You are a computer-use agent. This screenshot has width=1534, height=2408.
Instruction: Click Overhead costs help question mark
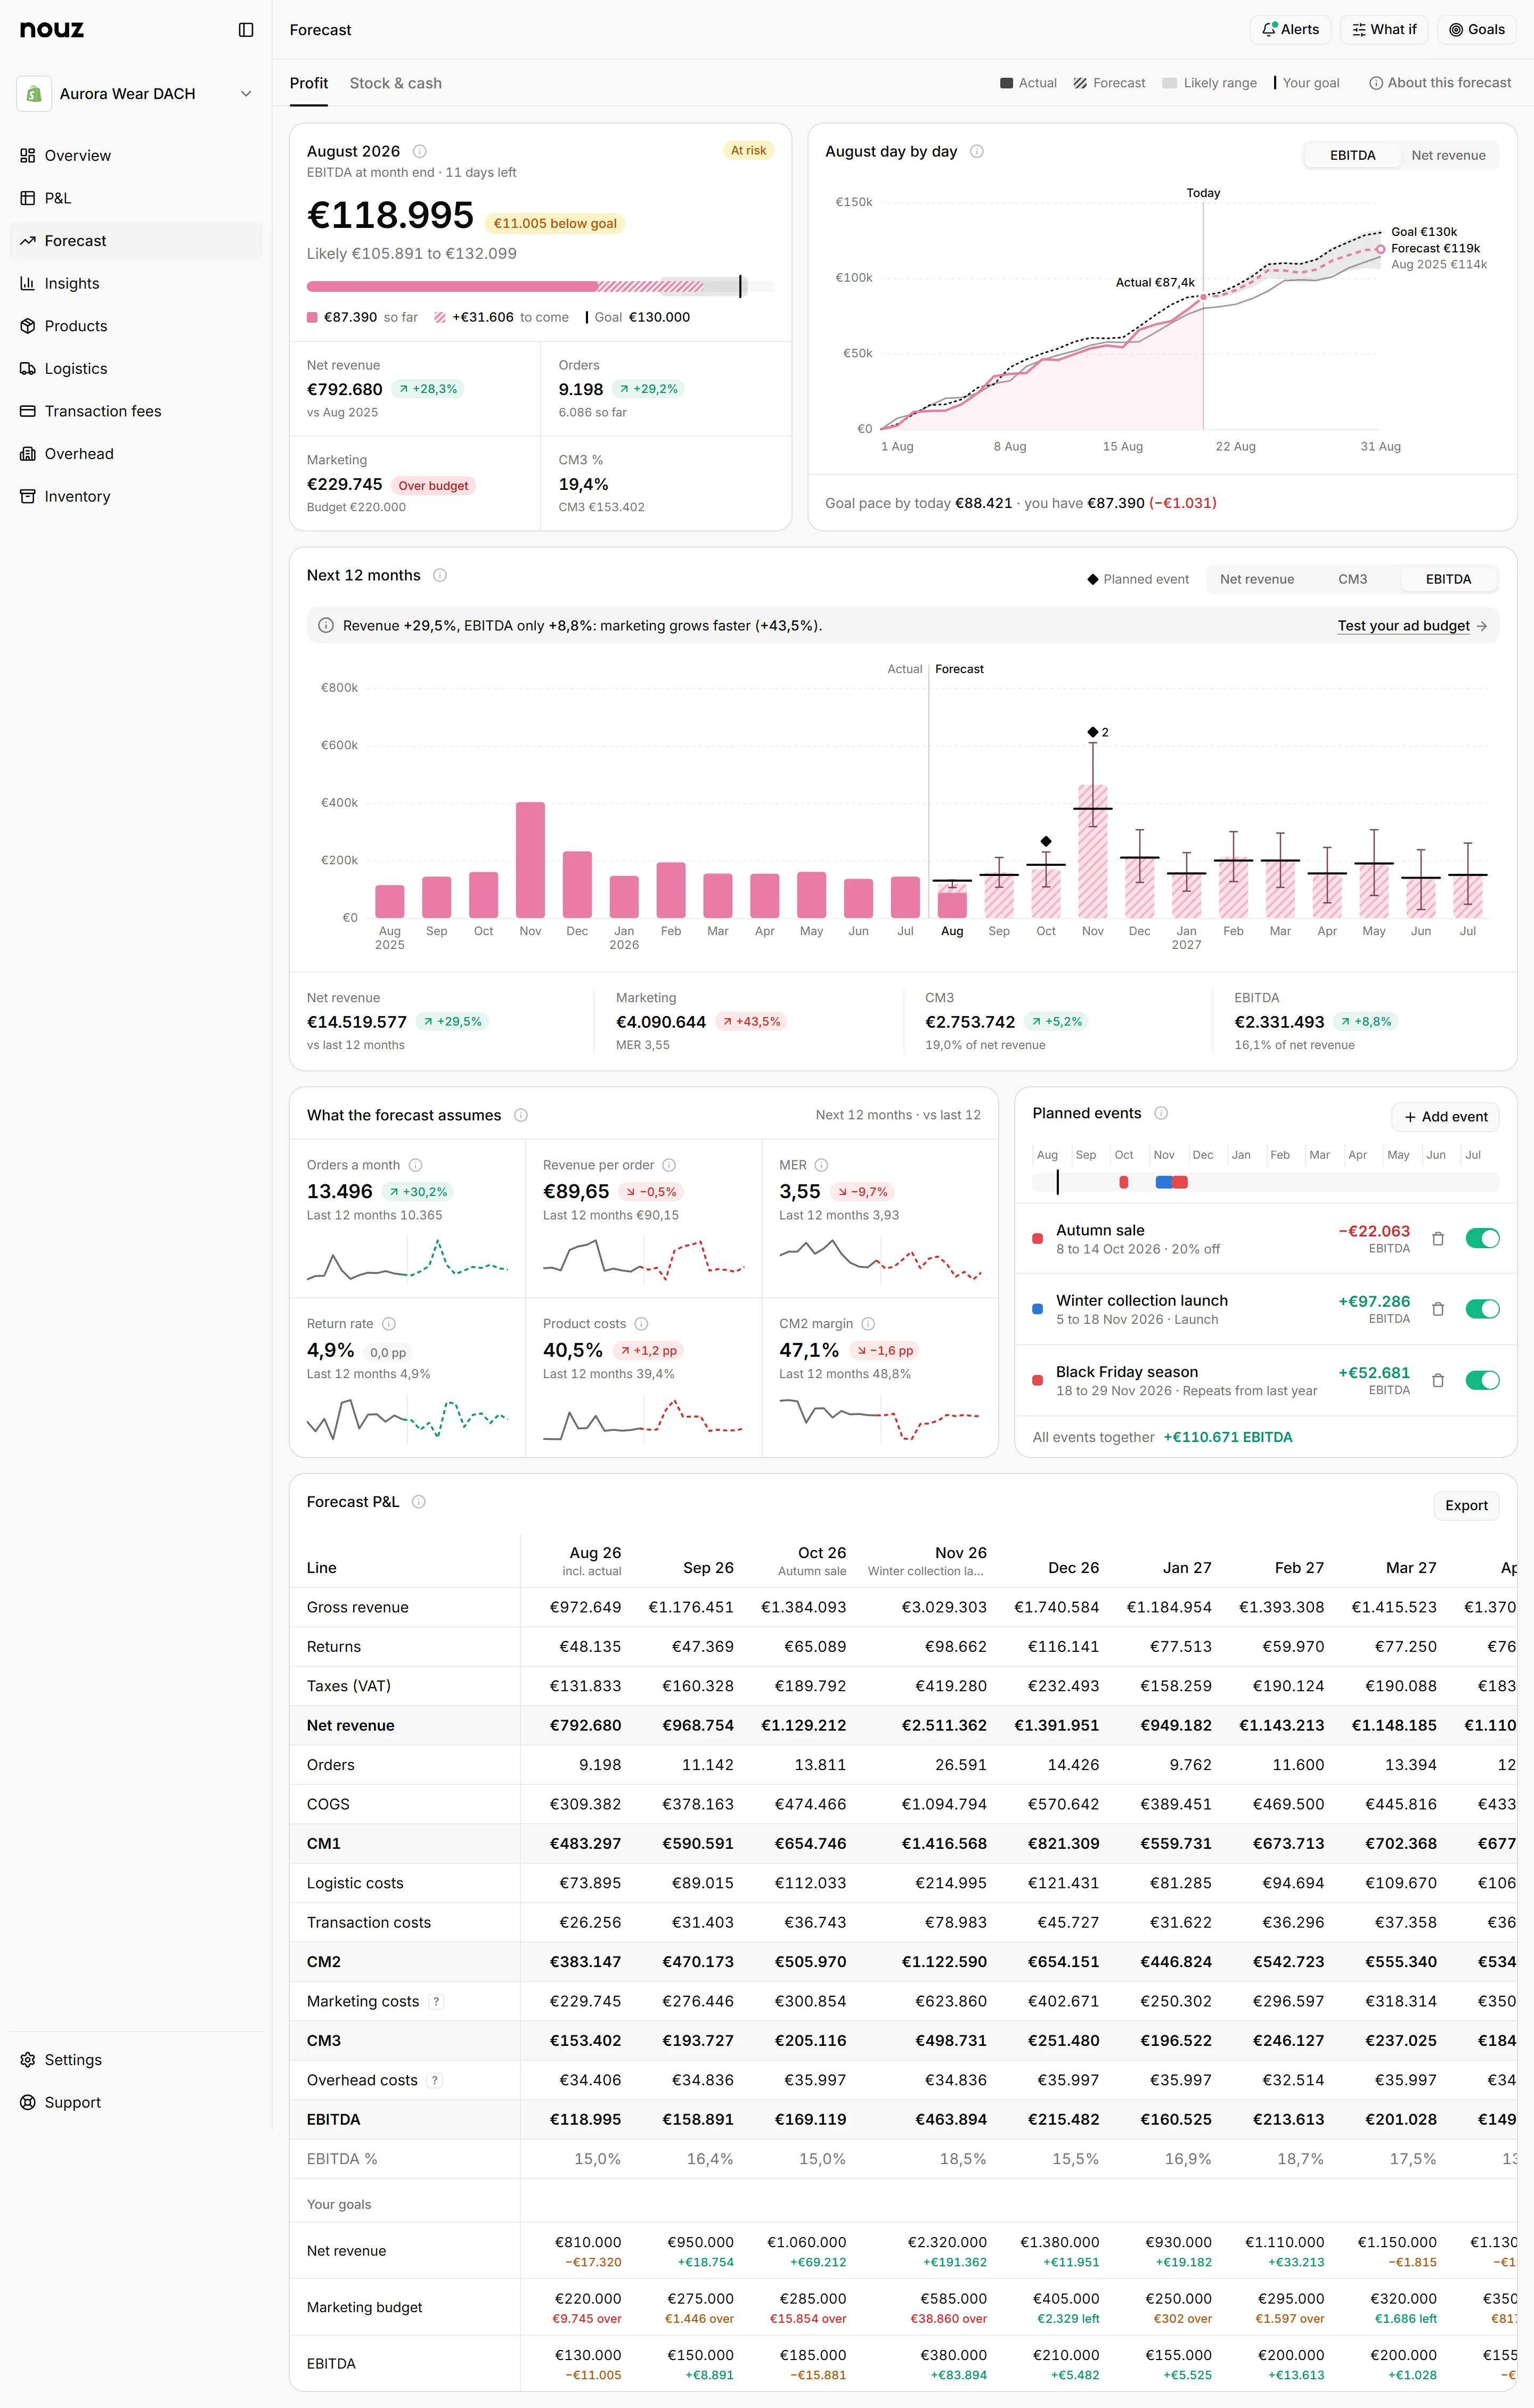434,2080
